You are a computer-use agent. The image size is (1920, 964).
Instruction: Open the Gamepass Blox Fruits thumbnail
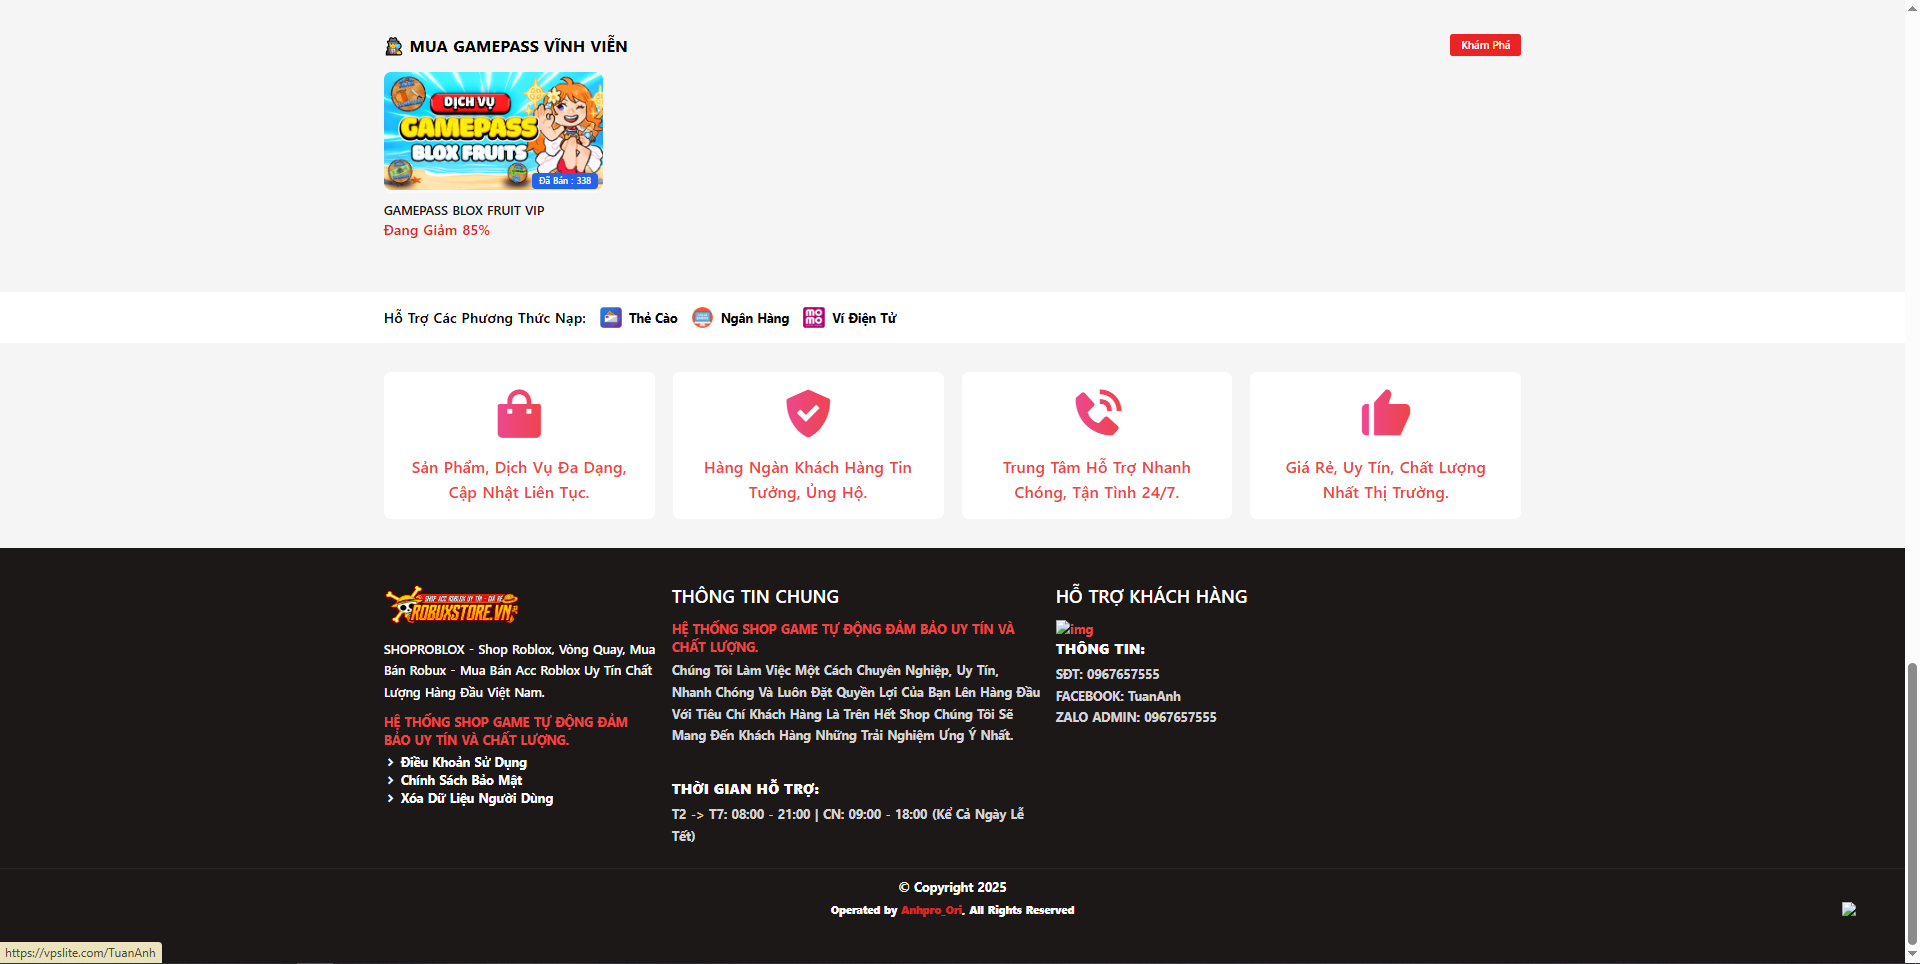493,131
